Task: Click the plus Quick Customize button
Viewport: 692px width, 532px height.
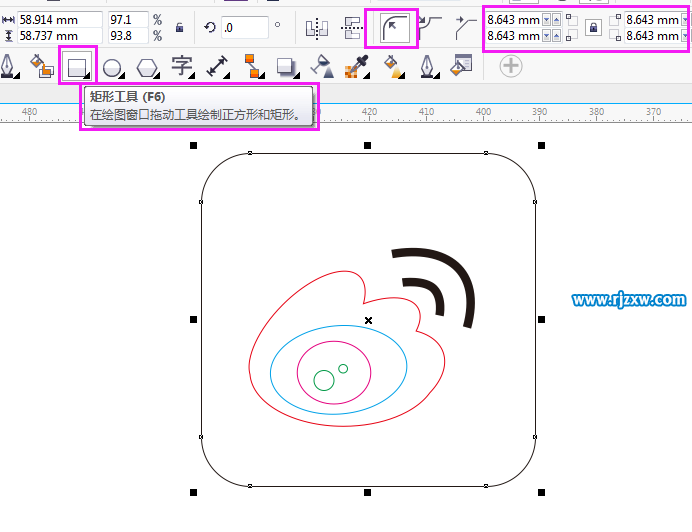Action: [511, 66]
